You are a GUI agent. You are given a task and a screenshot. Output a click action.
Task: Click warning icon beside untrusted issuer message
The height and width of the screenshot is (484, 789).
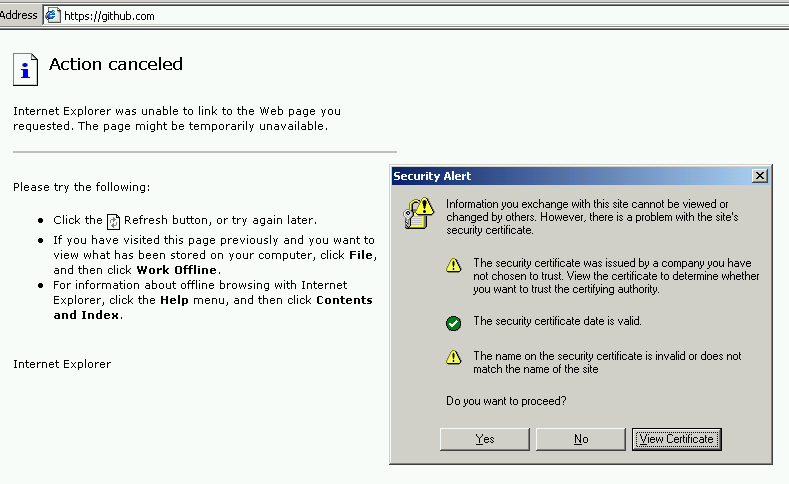coord(454,266)
